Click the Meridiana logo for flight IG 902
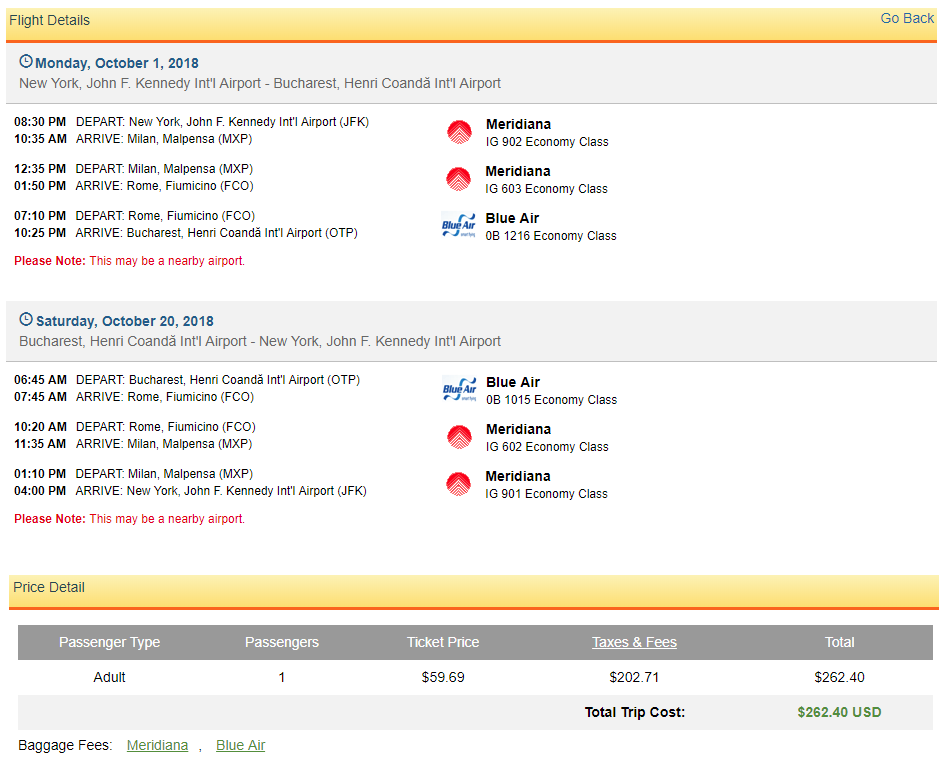The width and height of the screenshot is (950, 778). coord(459,130)
